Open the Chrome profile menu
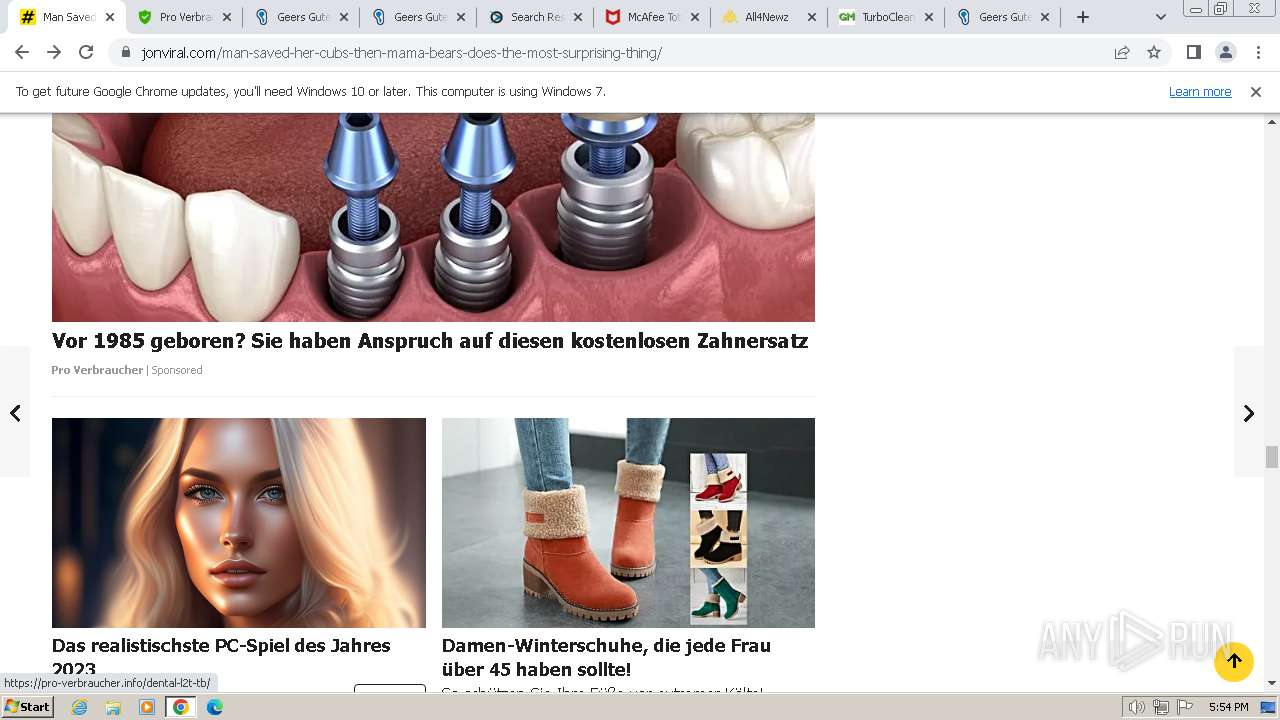The height and width of the screenshot is (720, 1280). tap(1225, 52)
